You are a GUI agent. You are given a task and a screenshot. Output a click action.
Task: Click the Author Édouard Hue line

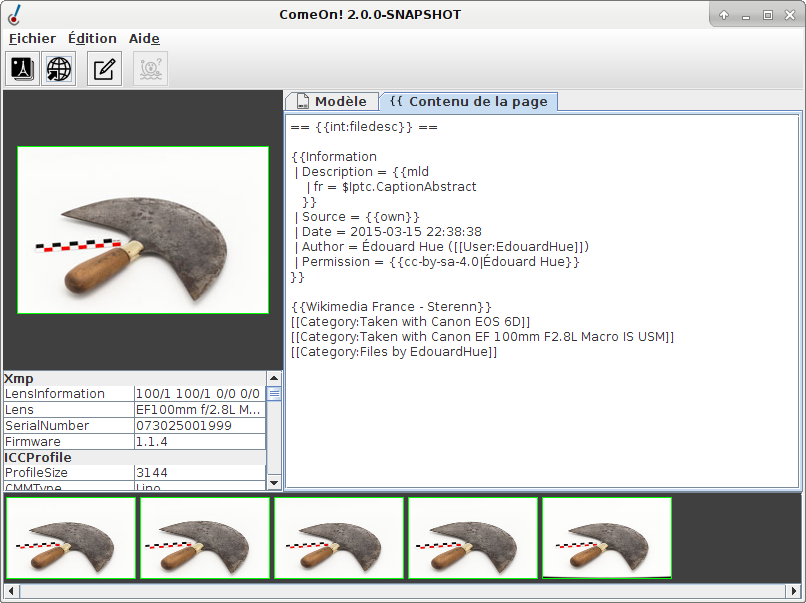pos(442,247)
